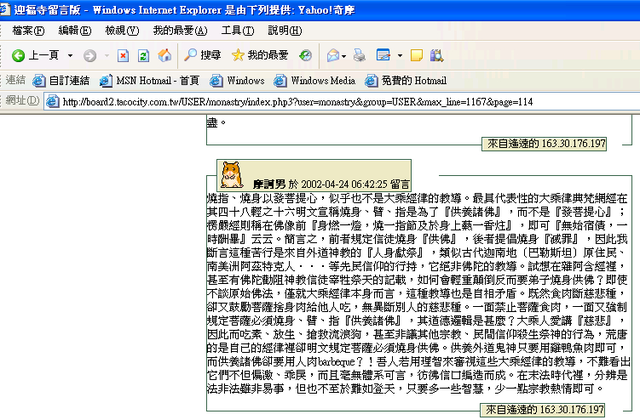Open the 我的最愛 favorites toolbar button
The image size is (640, 420).
(260, 55)
